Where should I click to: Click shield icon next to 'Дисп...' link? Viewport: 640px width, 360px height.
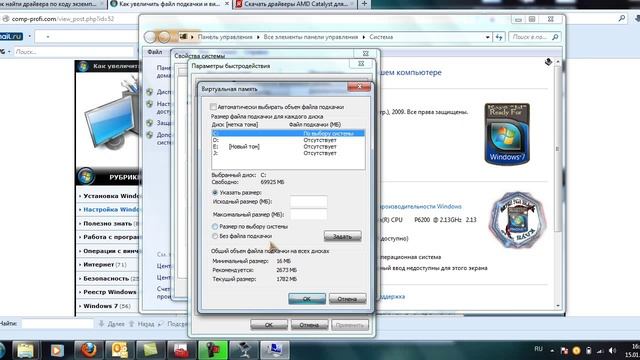click(150, 92)
